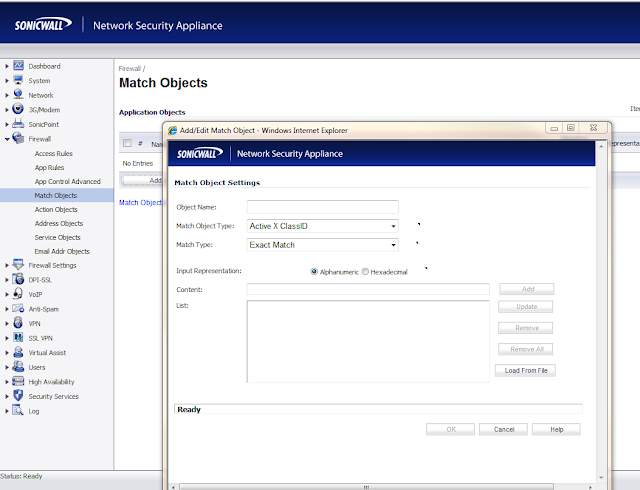Focus the Content input field
The height and width of the screenshot is (490, 640).
(368, 289)
